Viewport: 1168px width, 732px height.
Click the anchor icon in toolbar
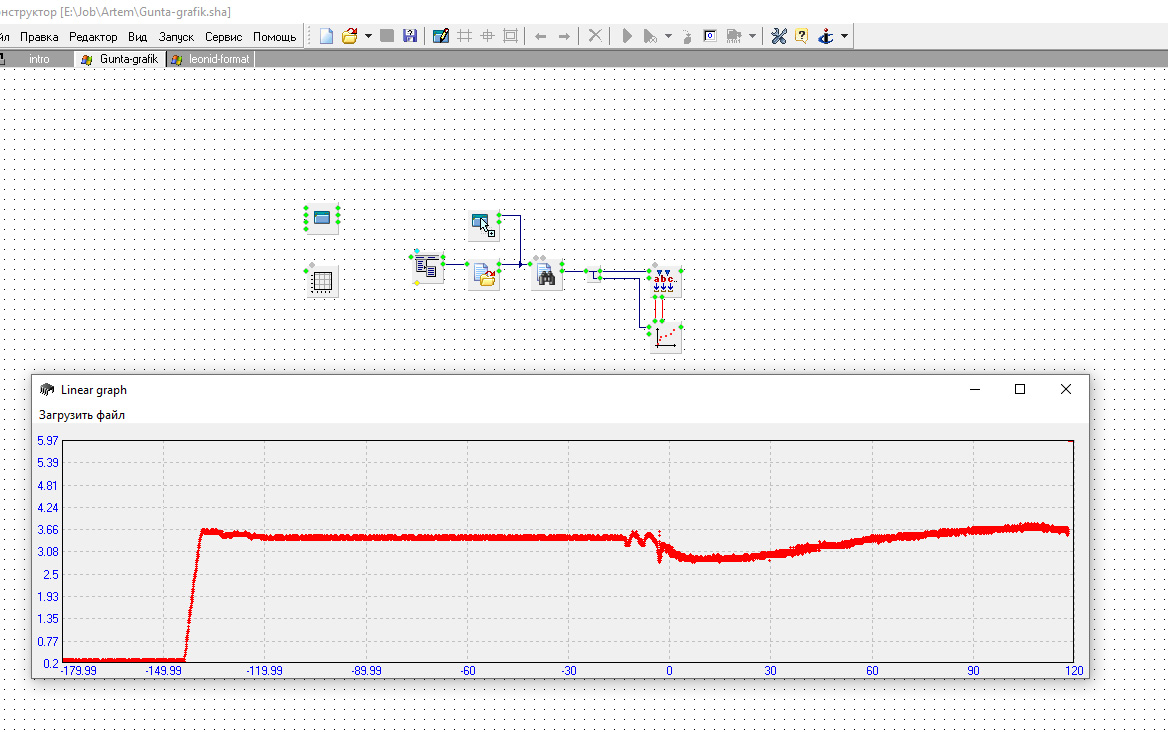click(825, 36)
